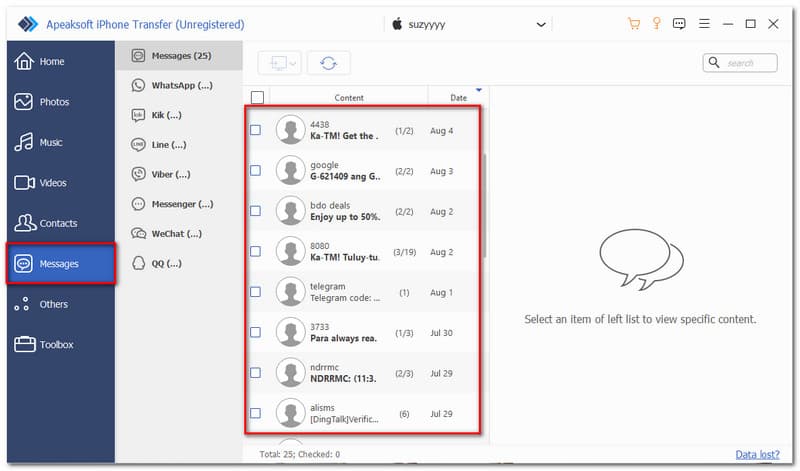Image resolution: width=800 pixels, height=471 pixels.
Task: Click the avatar of the telegram contact
Action: coord(290,292)
